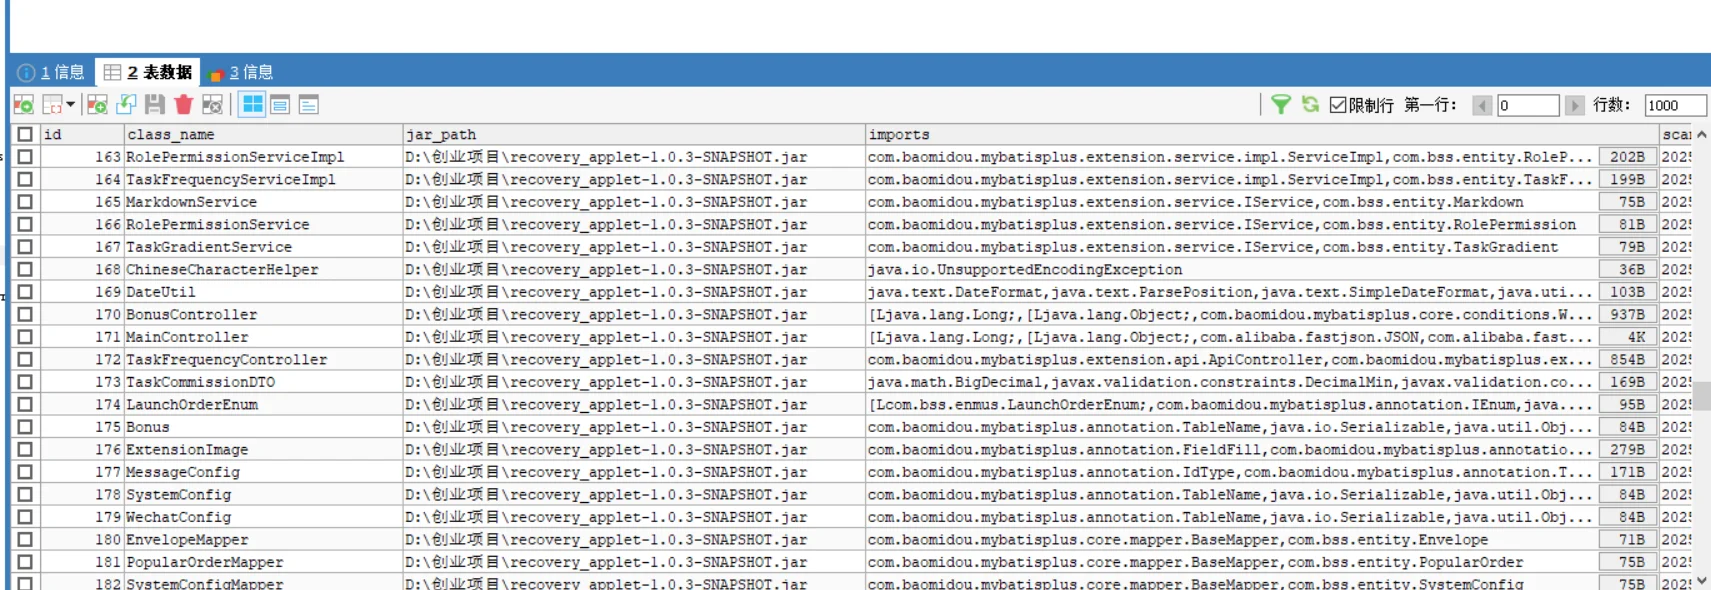Check the box for row id 163
Viewport: 1711px width, 590px height.
point(25,157)
